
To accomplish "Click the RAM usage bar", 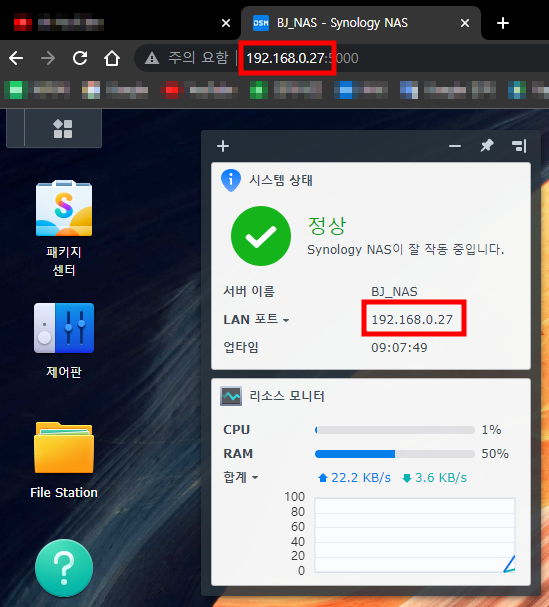I will pos(395,454).
